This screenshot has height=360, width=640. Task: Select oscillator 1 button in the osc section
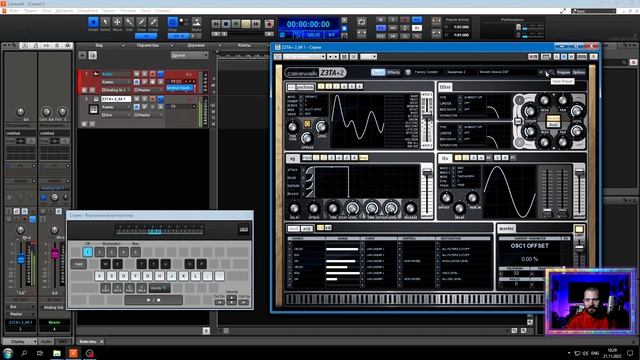coord(321,87)
